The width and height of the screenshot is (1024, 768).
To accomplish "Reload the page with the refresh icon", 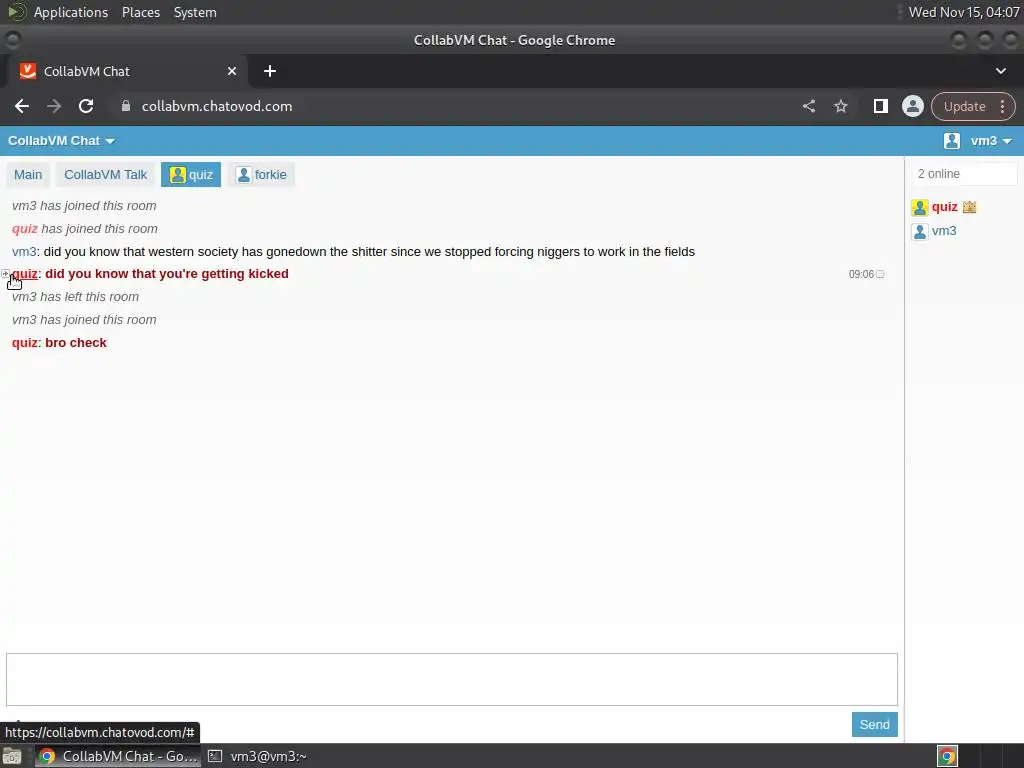I will pyautogui.click(x=86, y=106).
